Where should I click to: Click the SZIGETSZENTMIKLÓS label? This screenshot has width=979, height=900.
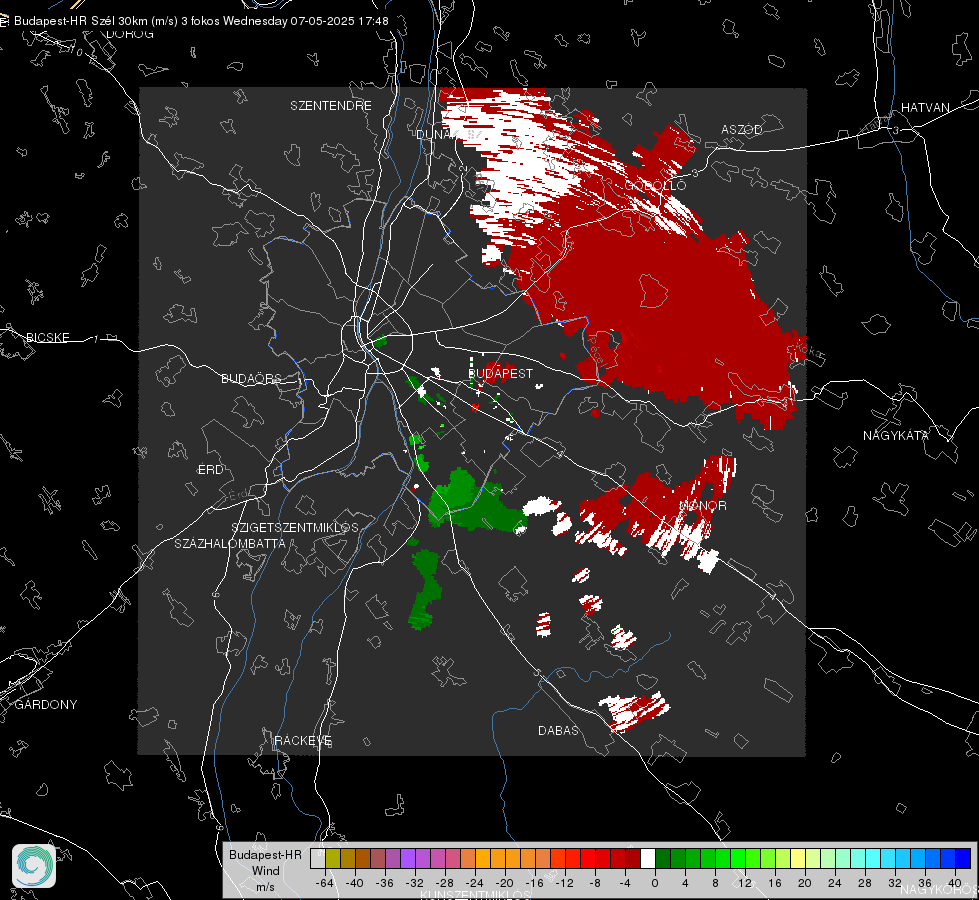click(x=295, y=527)
